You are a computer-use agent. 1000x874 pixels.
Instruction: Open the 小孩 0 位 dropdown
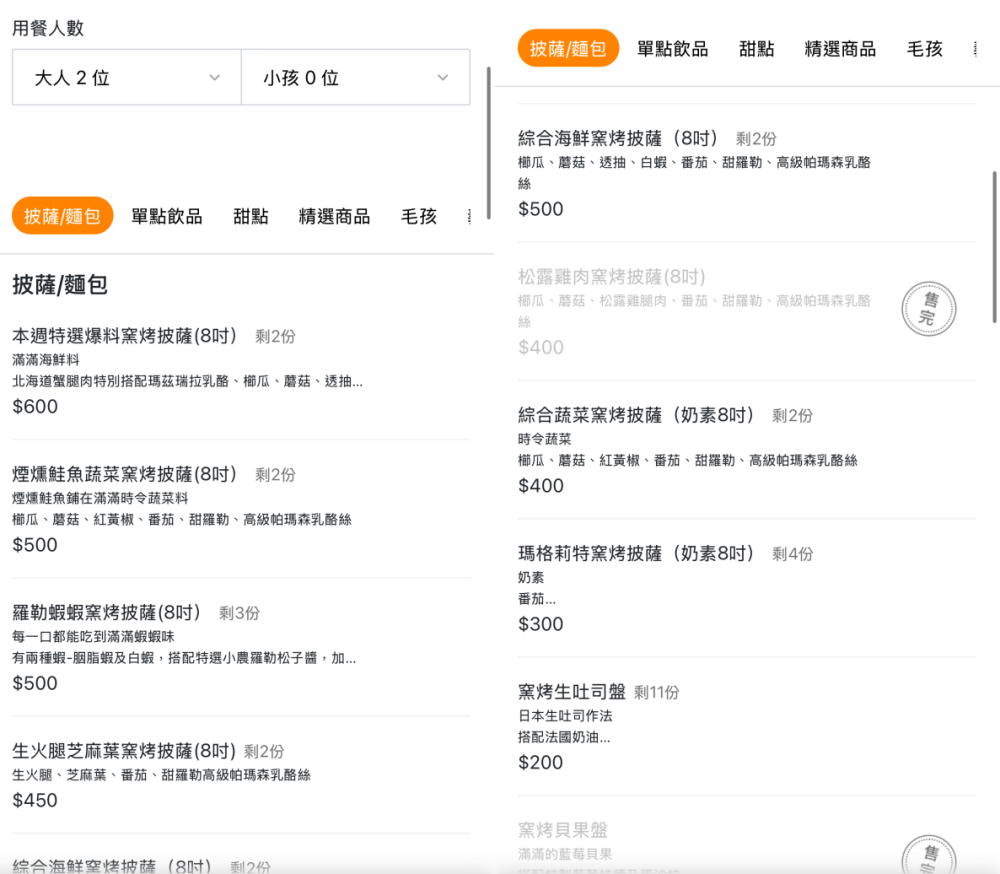pos(355,77)
